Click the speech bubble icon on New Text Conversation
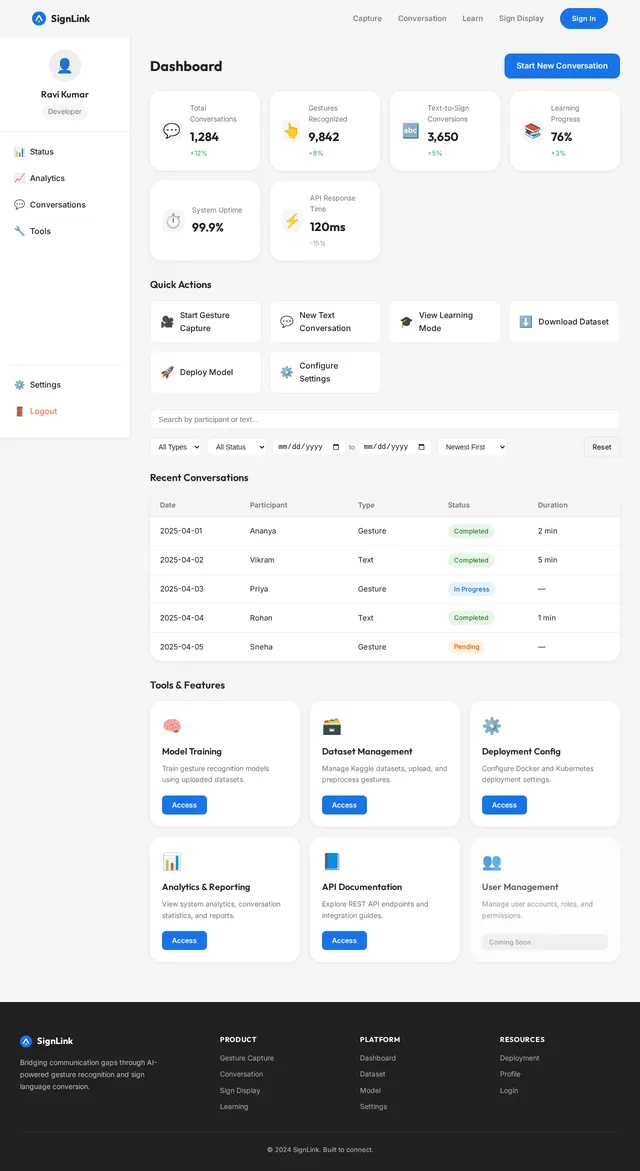The height and width of the screenshot is (1171, 640). (287, 322)
